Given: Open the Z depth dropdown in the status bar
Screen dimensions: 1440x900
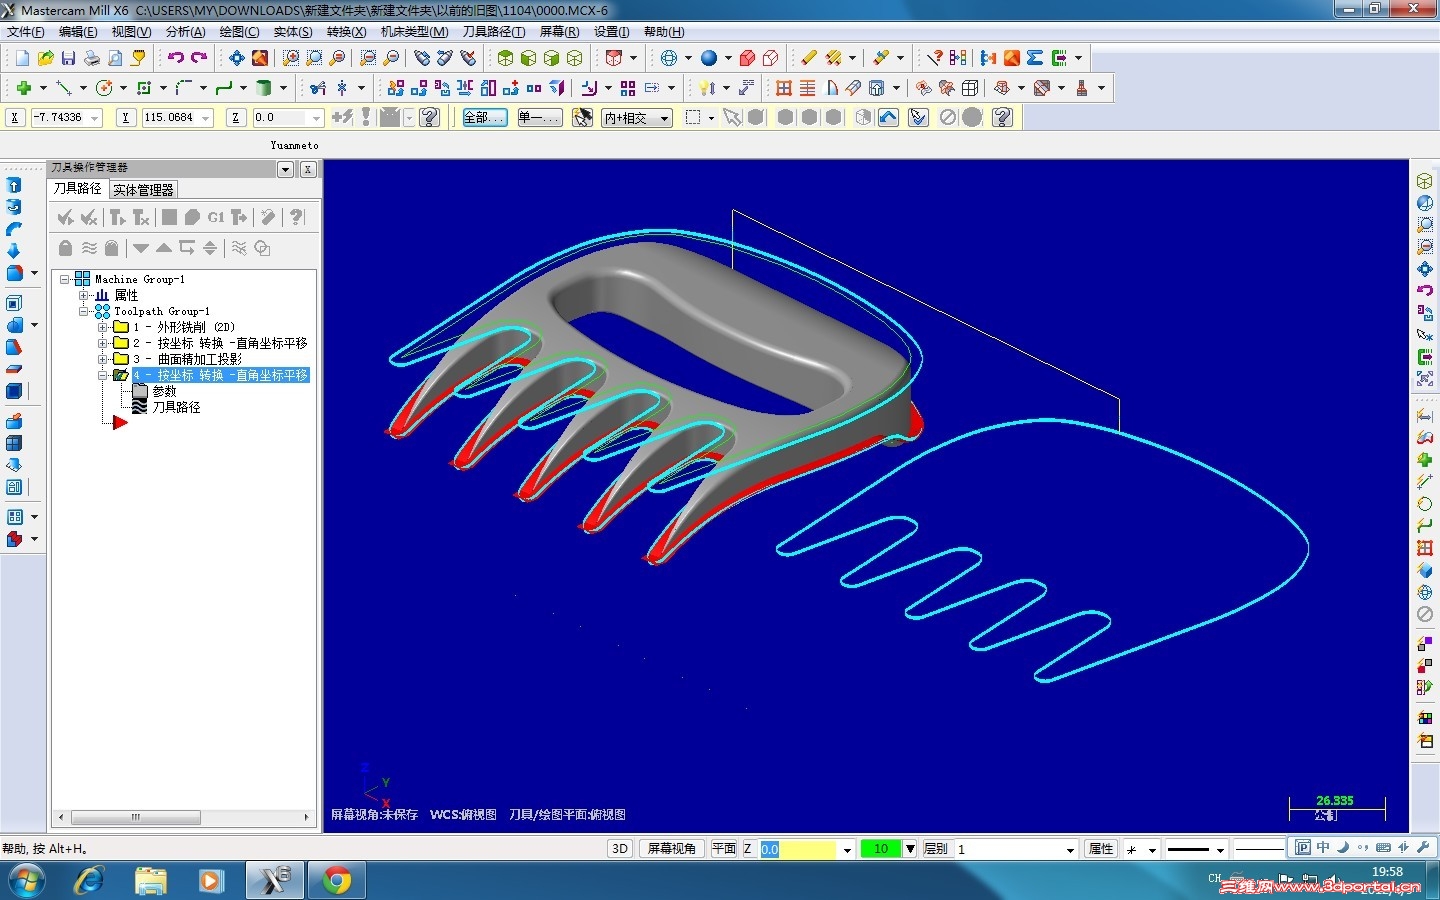Looking at the screenshot, I should [847, 850].
